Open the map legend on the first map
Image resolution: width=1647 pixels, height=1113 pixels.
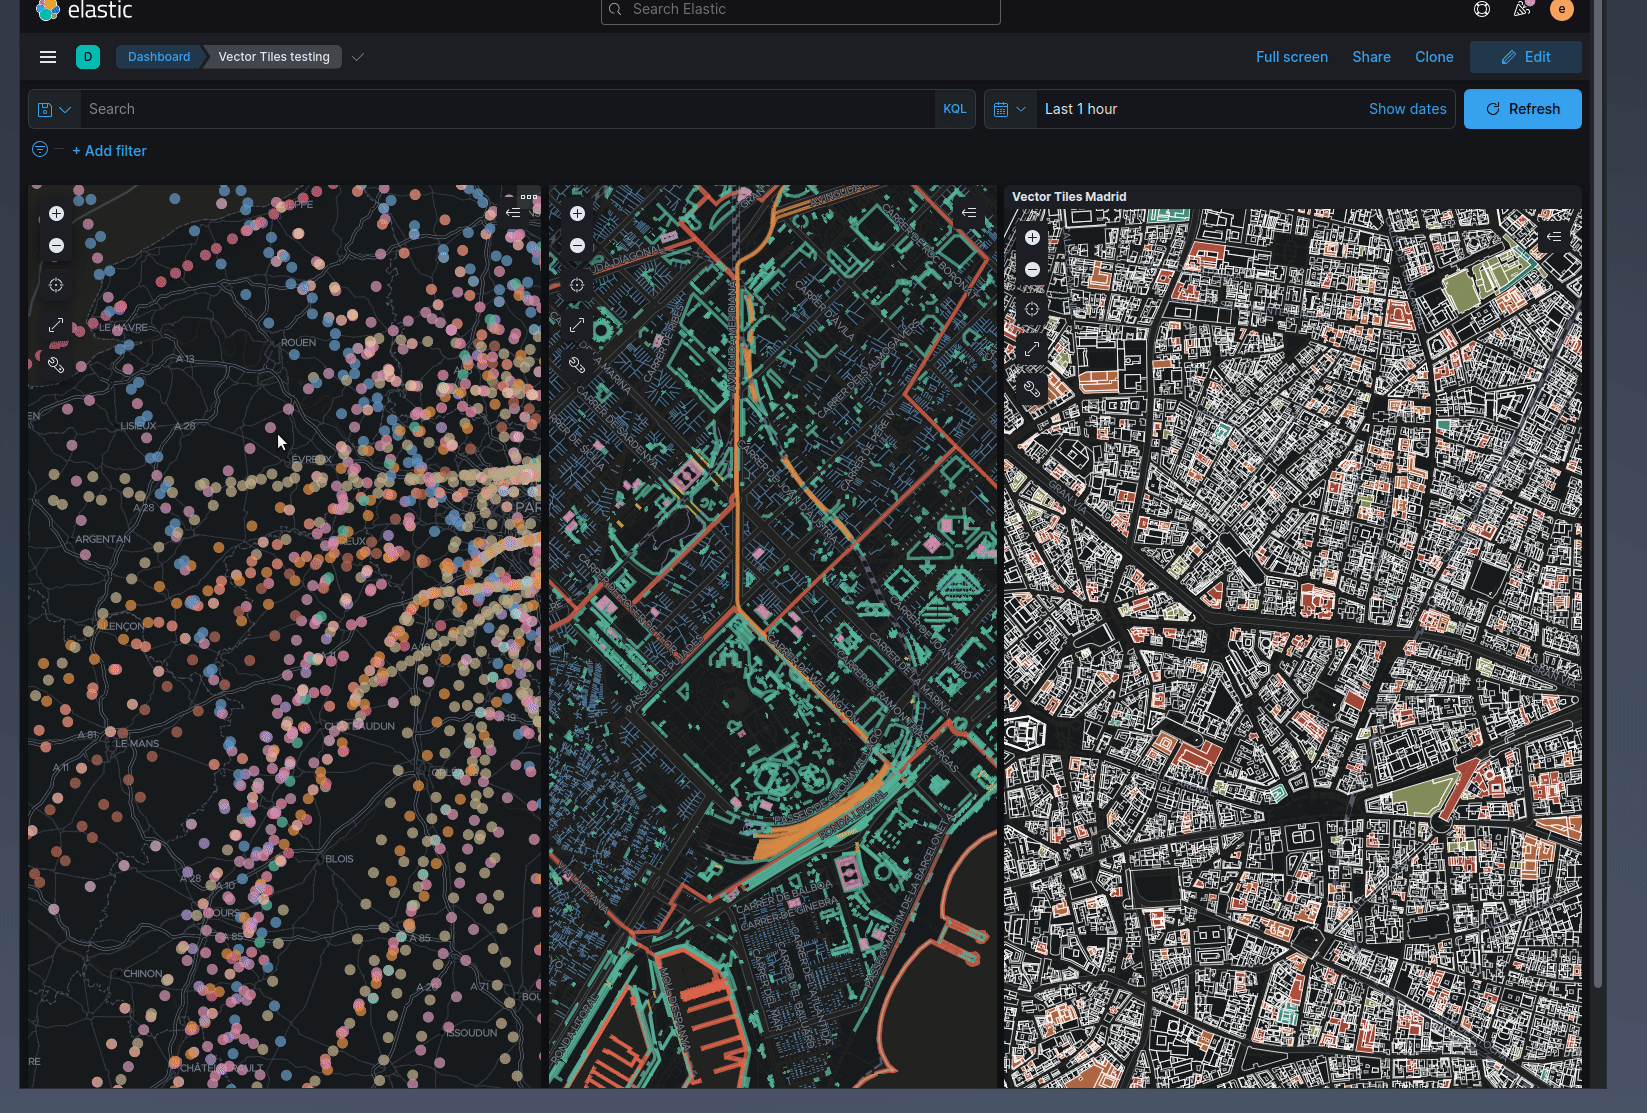point(513,211)
